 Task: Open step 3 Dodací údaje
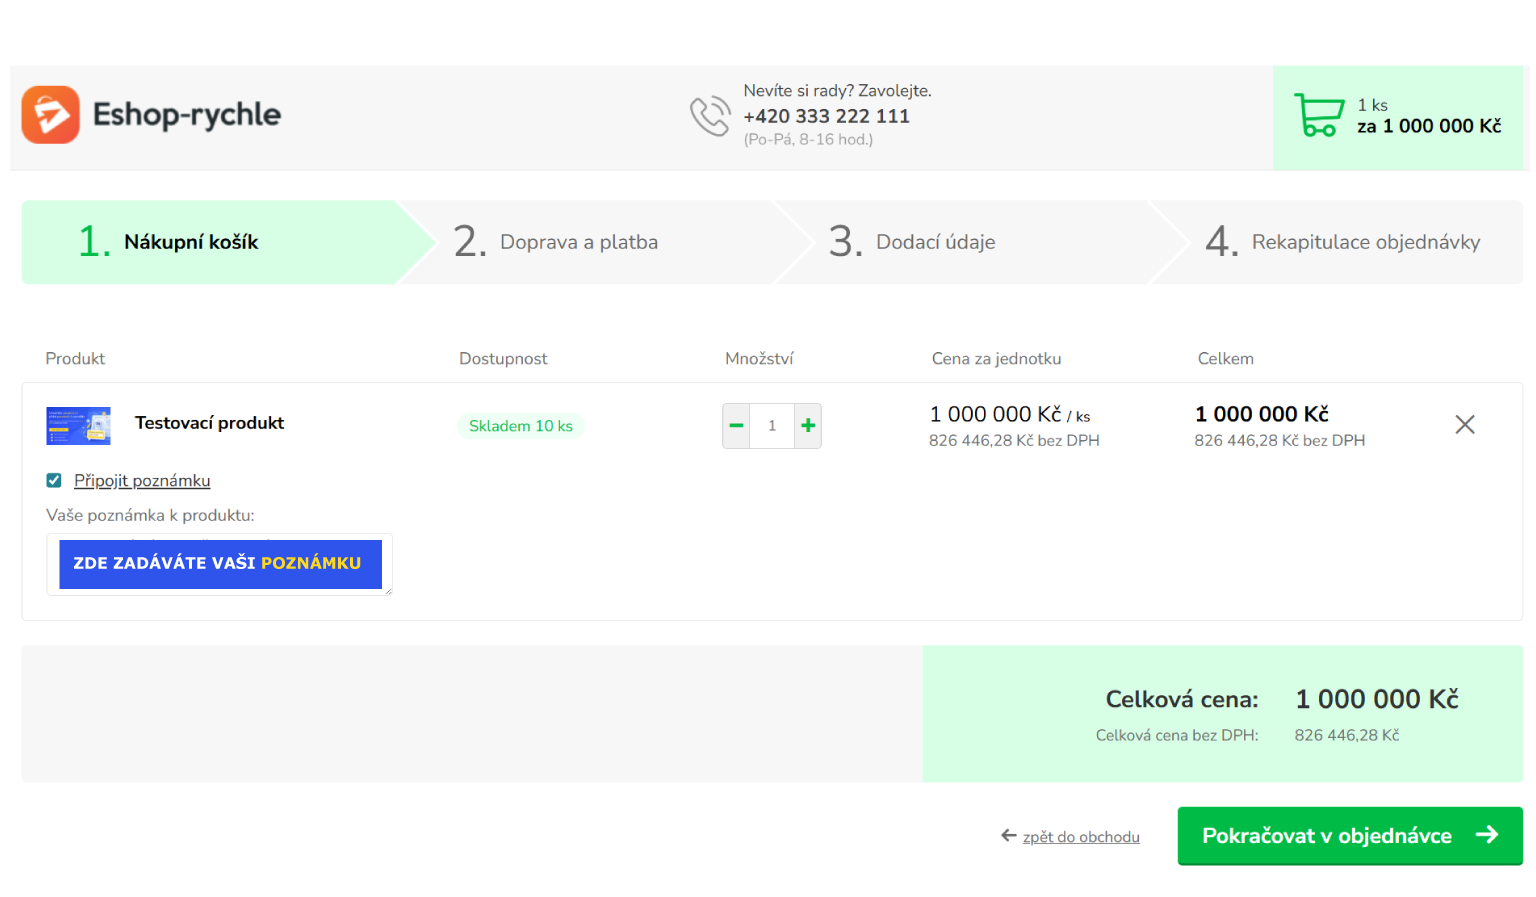(x=935, y=242)
